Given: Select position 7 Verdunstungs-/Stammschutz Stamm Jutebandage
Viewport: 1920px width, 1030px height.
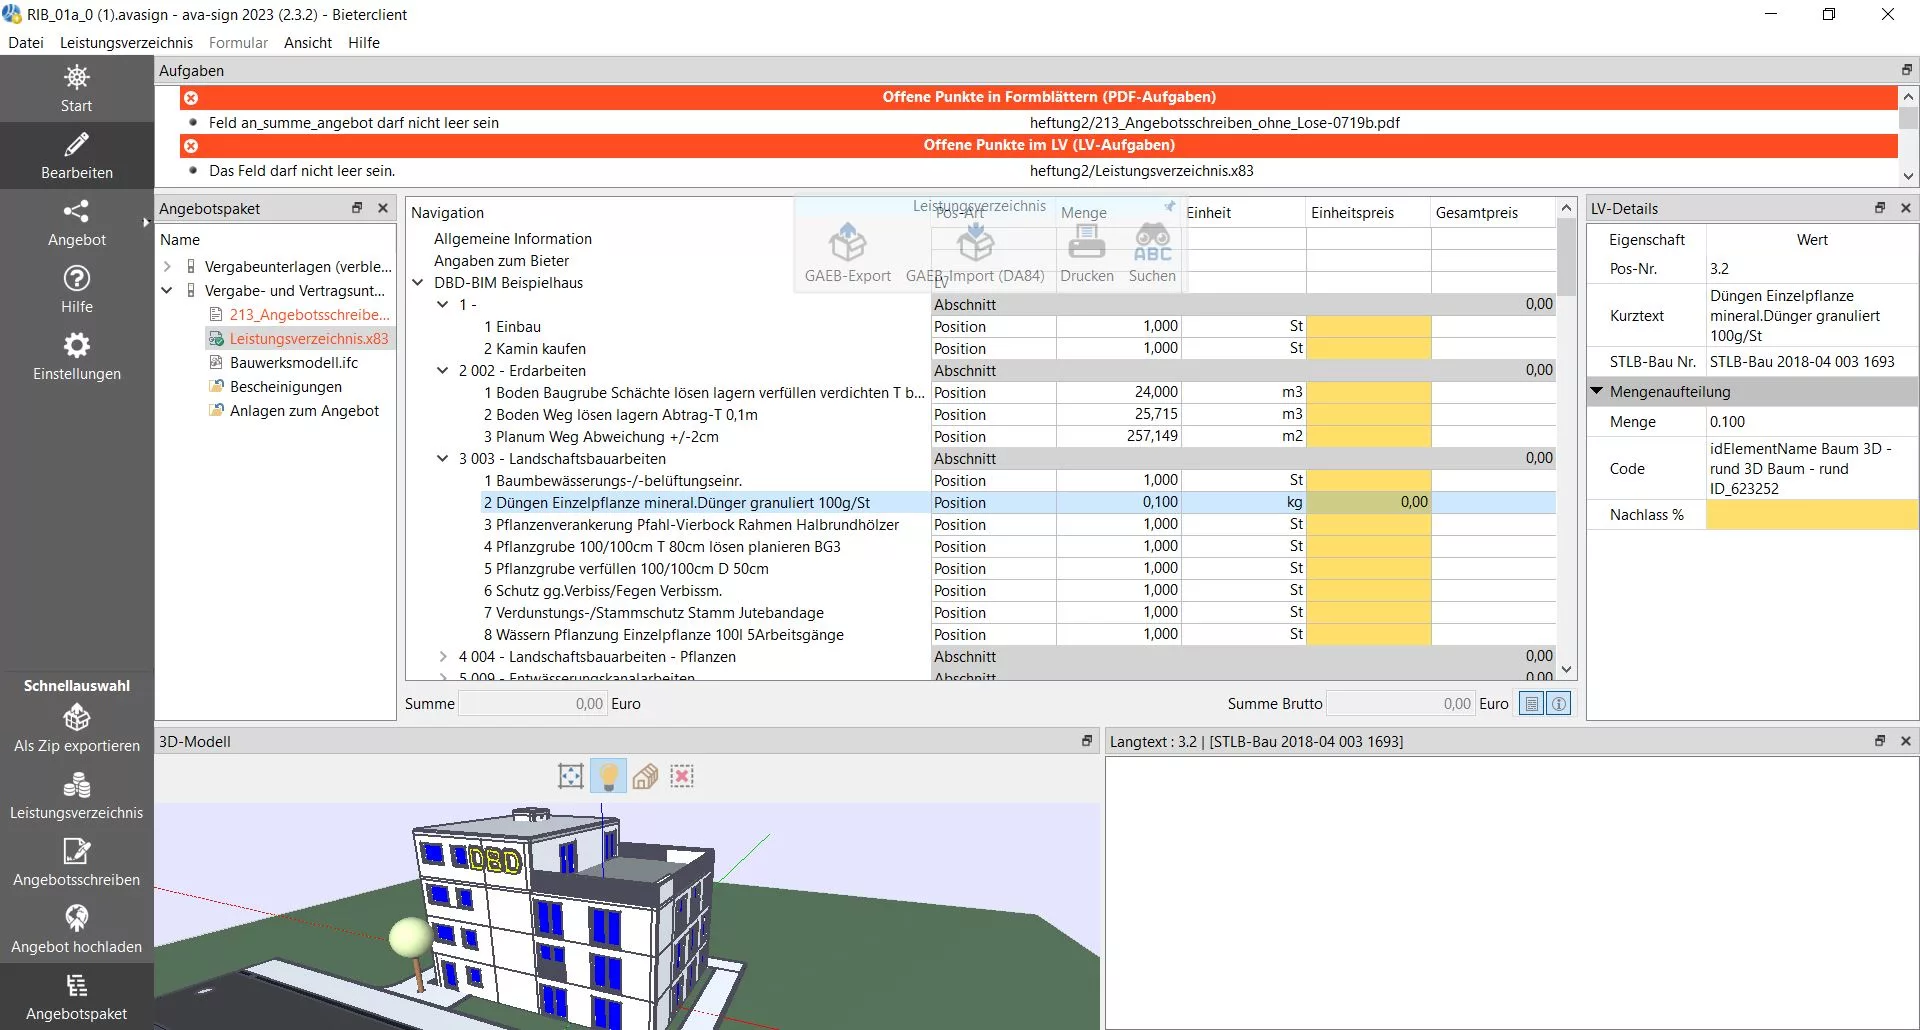Looking at the screenshot, I should click(654, 613).
